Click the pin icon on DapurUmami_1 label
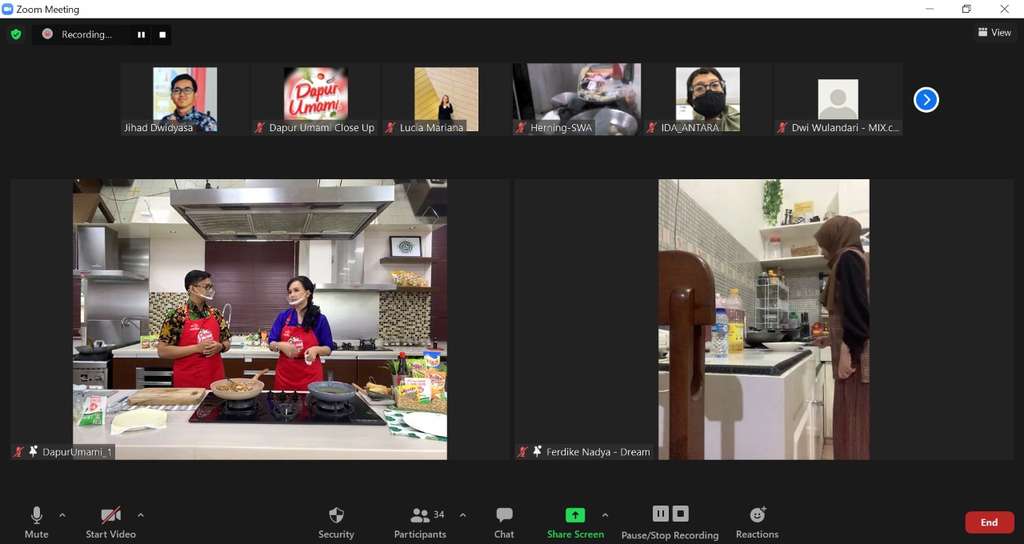The width and height of the screenshot is (1024, 544). (33, 451)
